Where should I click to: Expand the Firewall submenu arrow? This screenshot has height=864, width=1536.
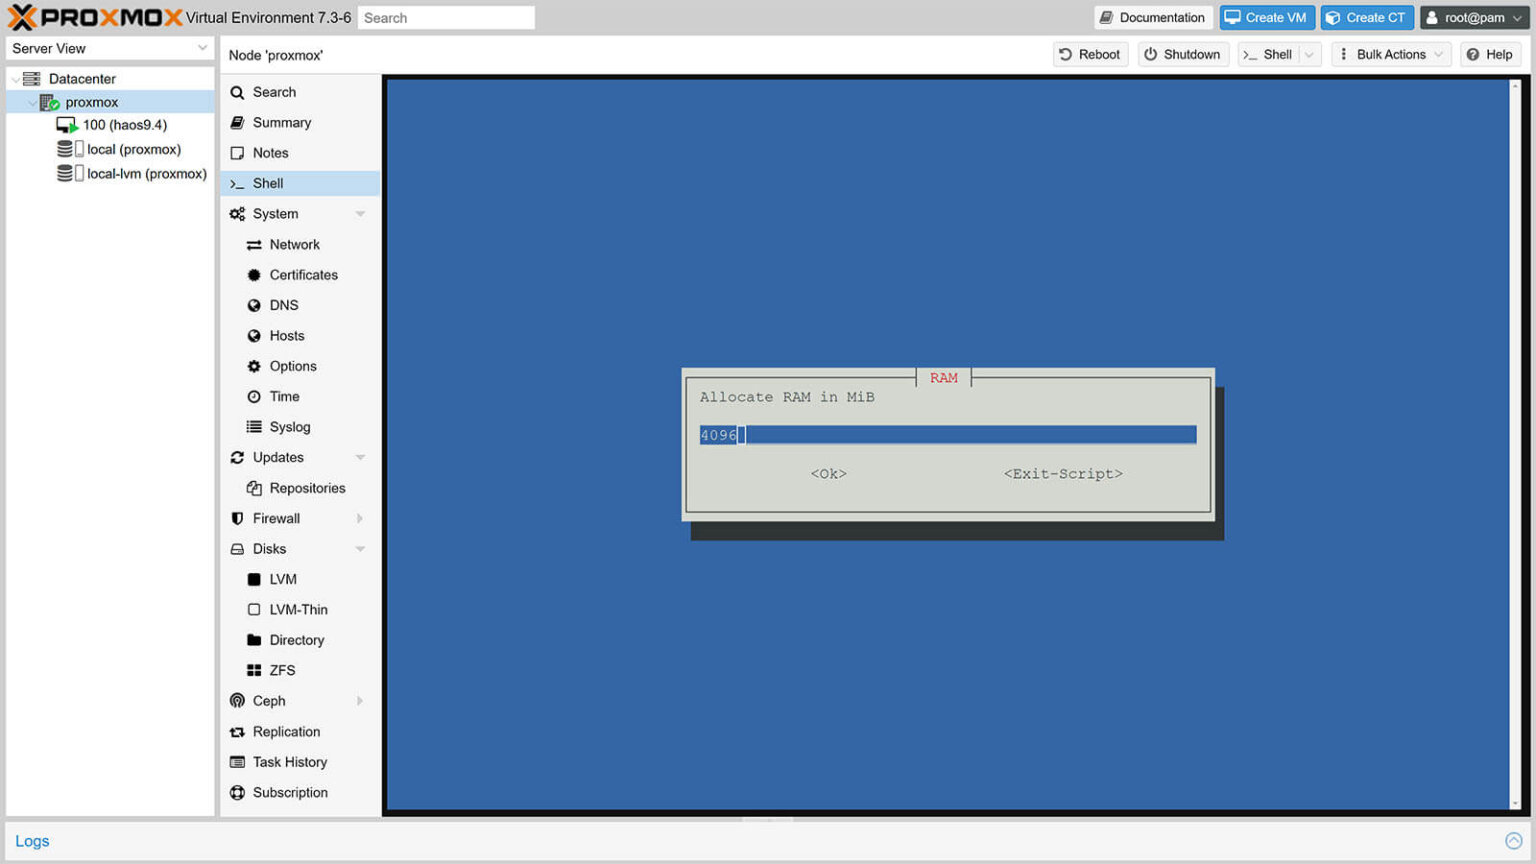(x=360, y=518)
